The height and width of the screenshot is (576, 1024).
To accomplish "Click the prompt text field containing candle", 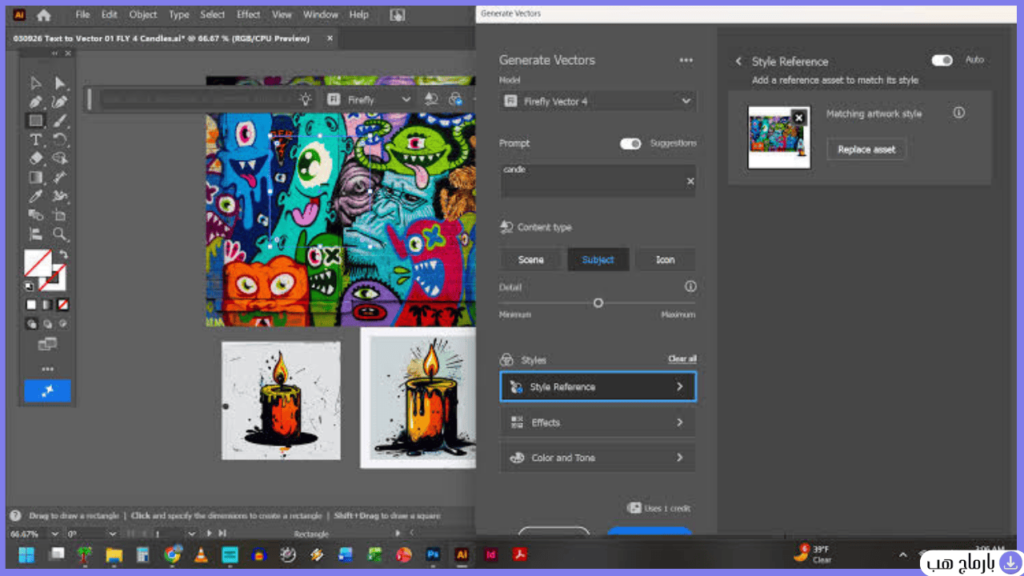I will 598,180.
